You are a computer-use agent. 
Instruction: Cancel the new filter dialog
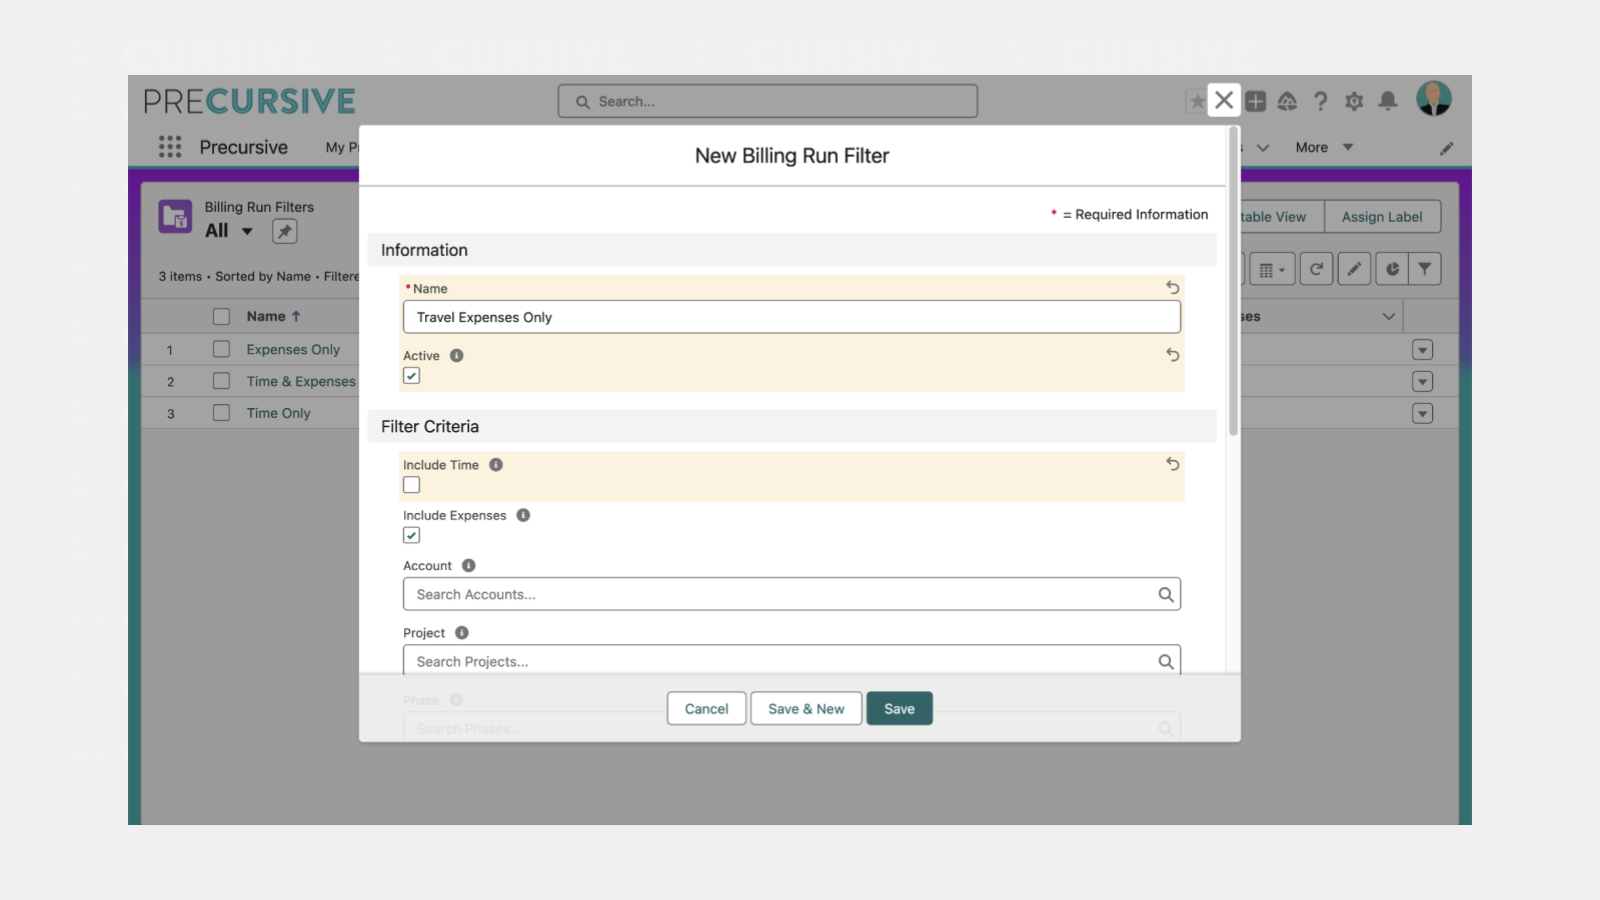click(707, 709)
